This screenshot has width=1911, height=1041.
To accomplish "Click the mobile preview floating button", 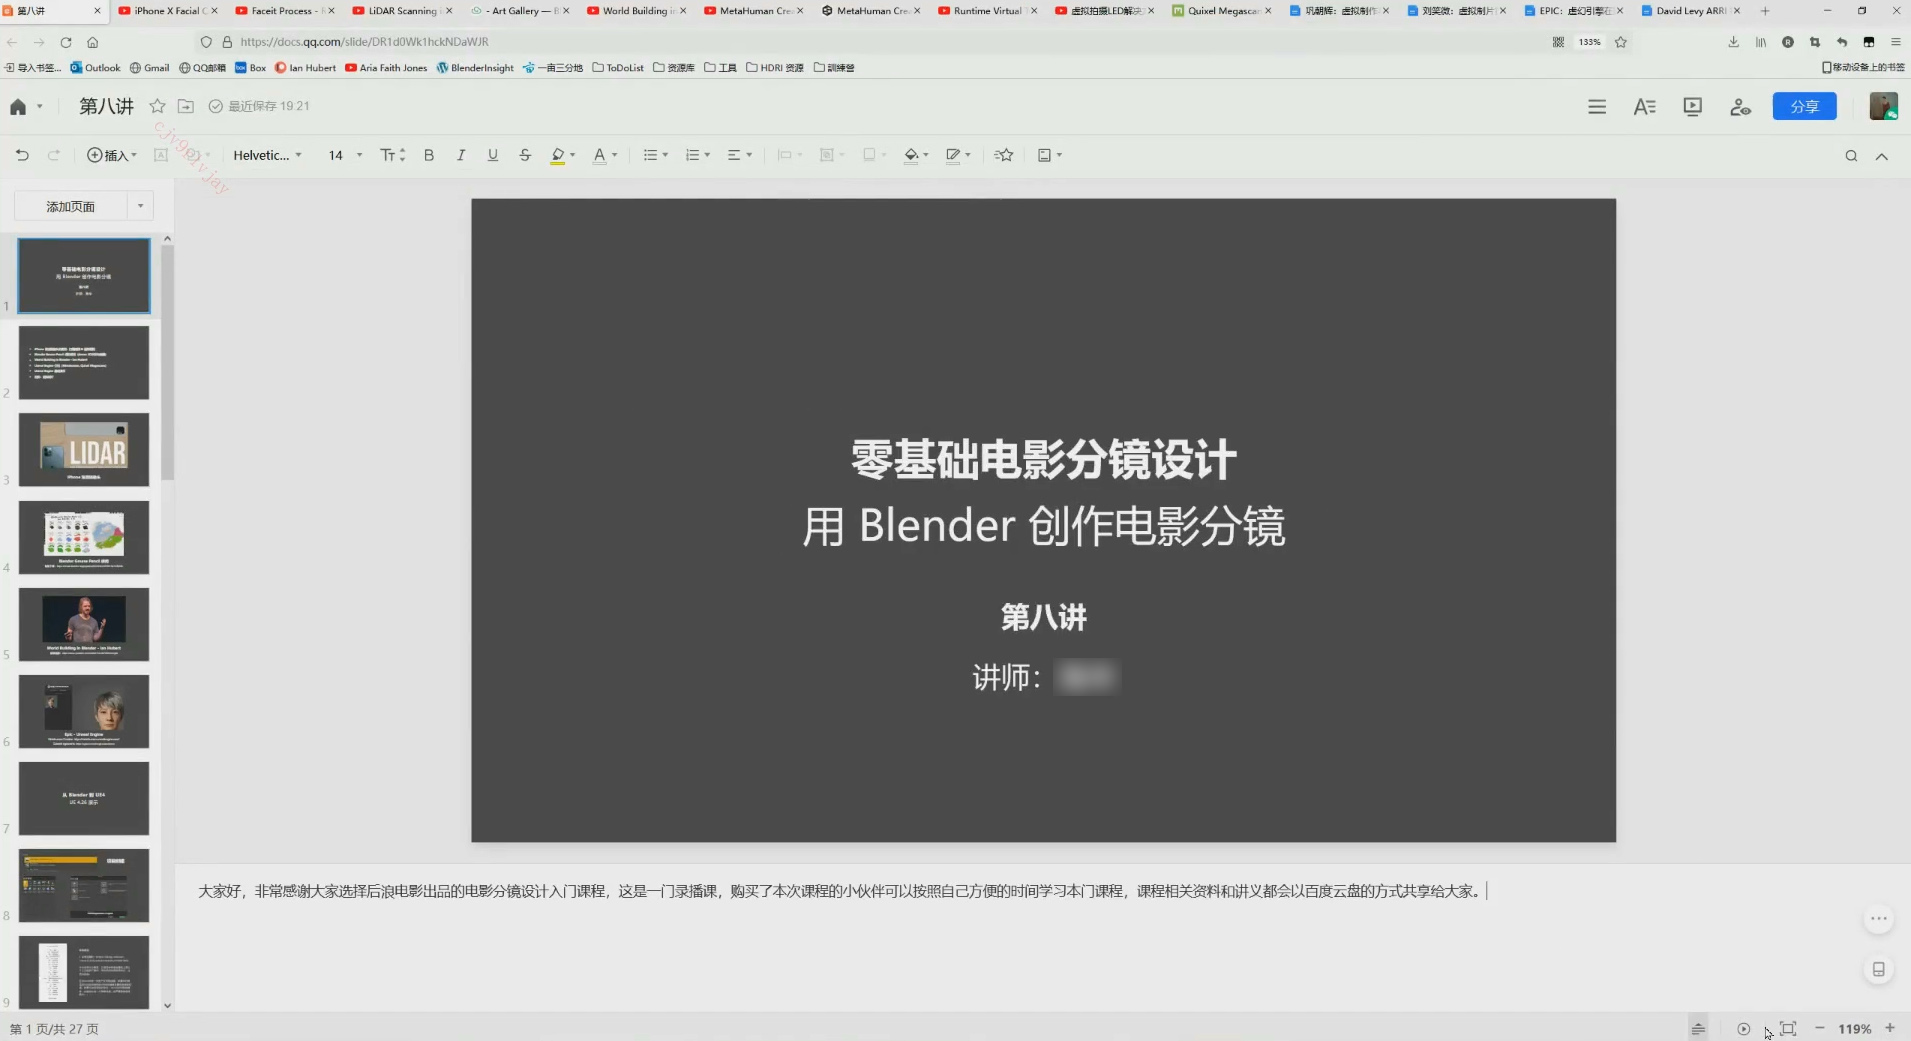I will pos(1879,969).
